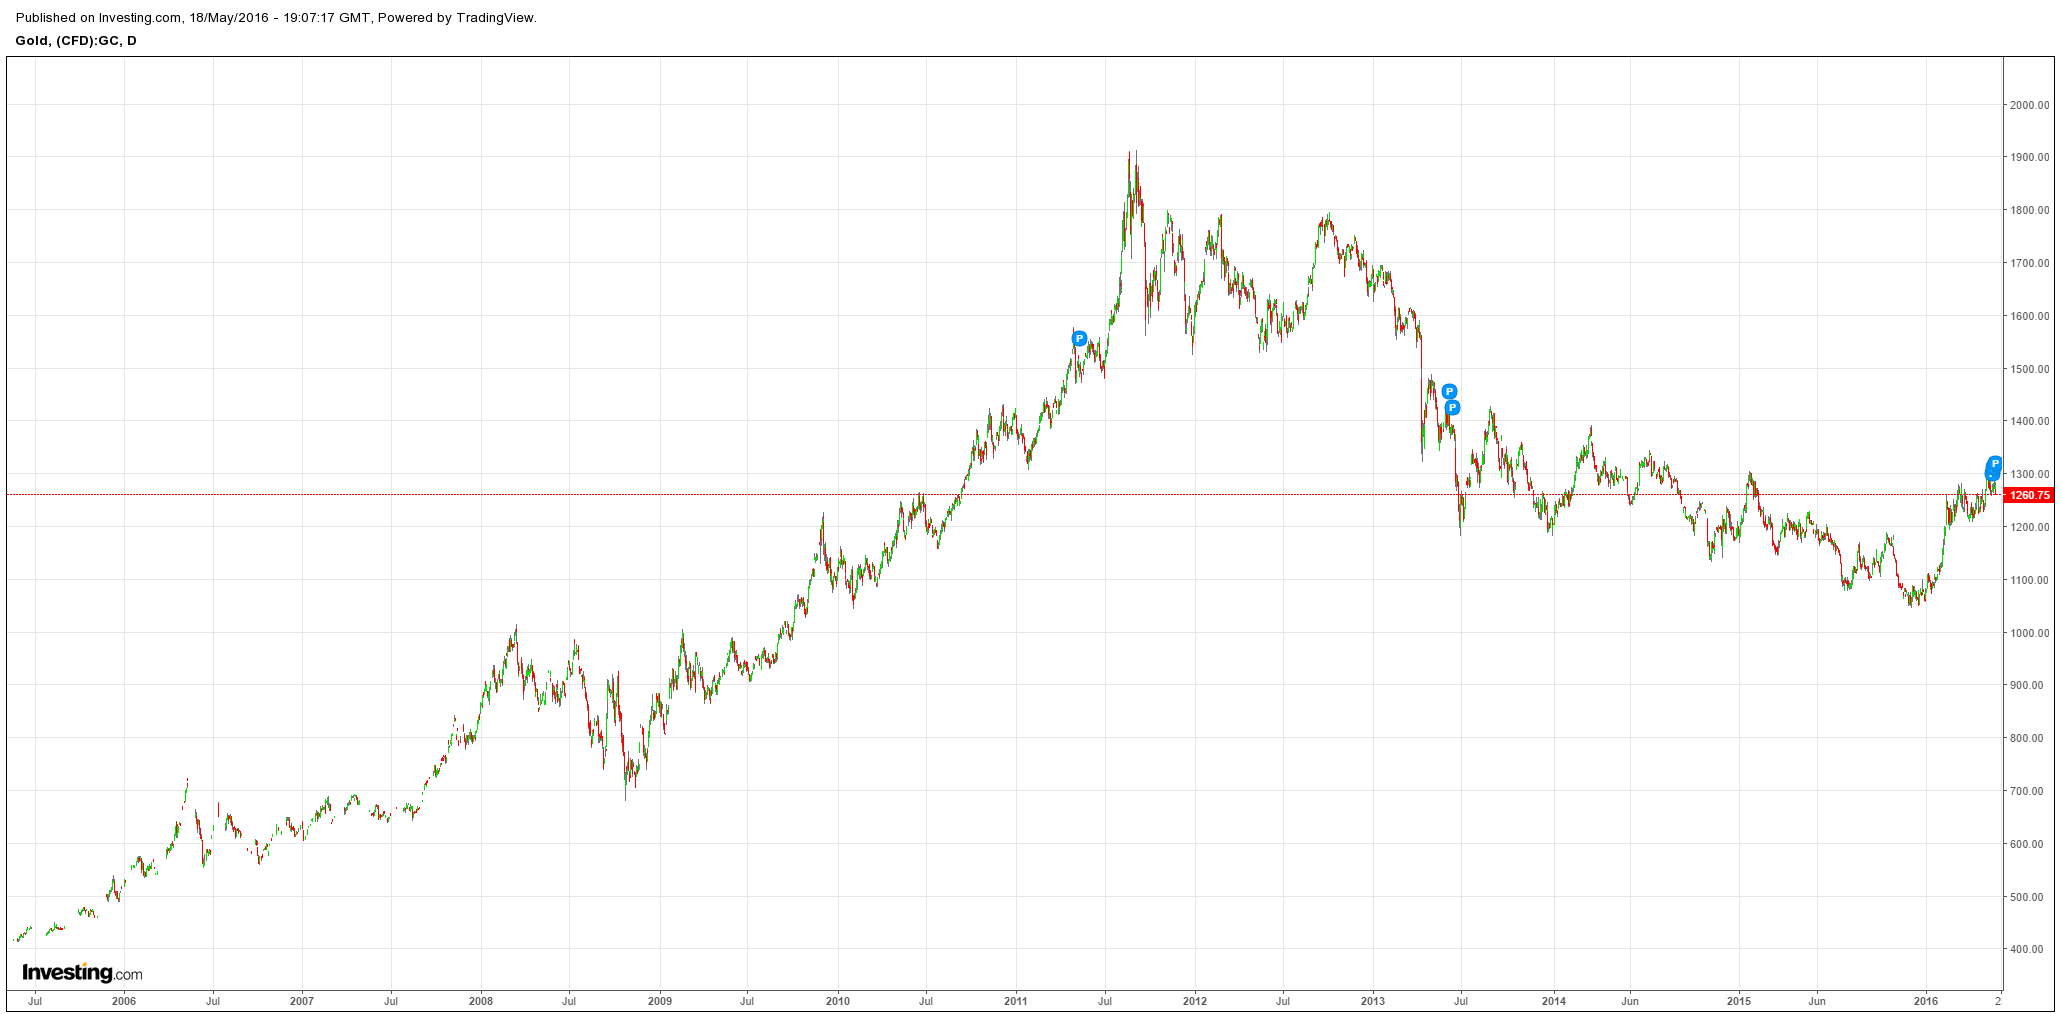This screenshot has height=1014, width=2061.
Task: Click the red 1260.75 current price label
Action: click(2029, 495)
